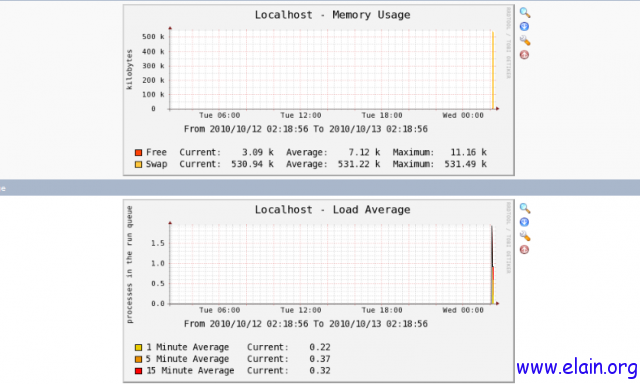Click the 15 Minute current value '0.32'
Image resolution: width=640 pixels, height=384 pixels.
(320, 371)
